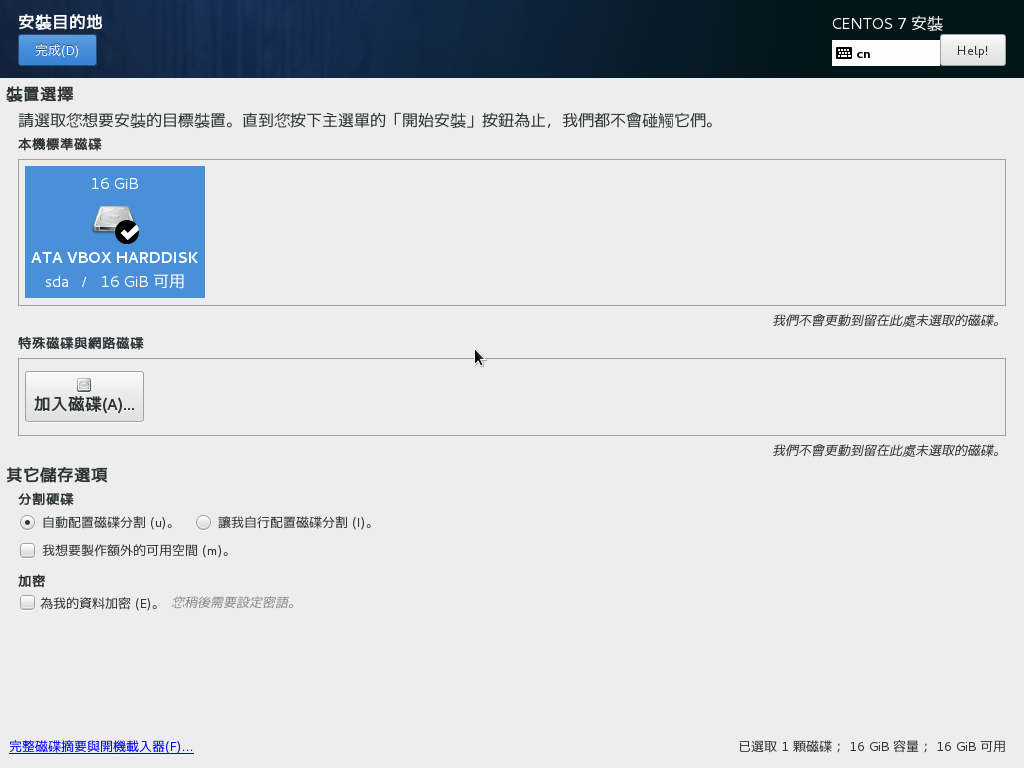The image size is (1024, 768).
Task: Open 完整磁碟摘要與開機載入器(F) link
Action: [101, 746]
